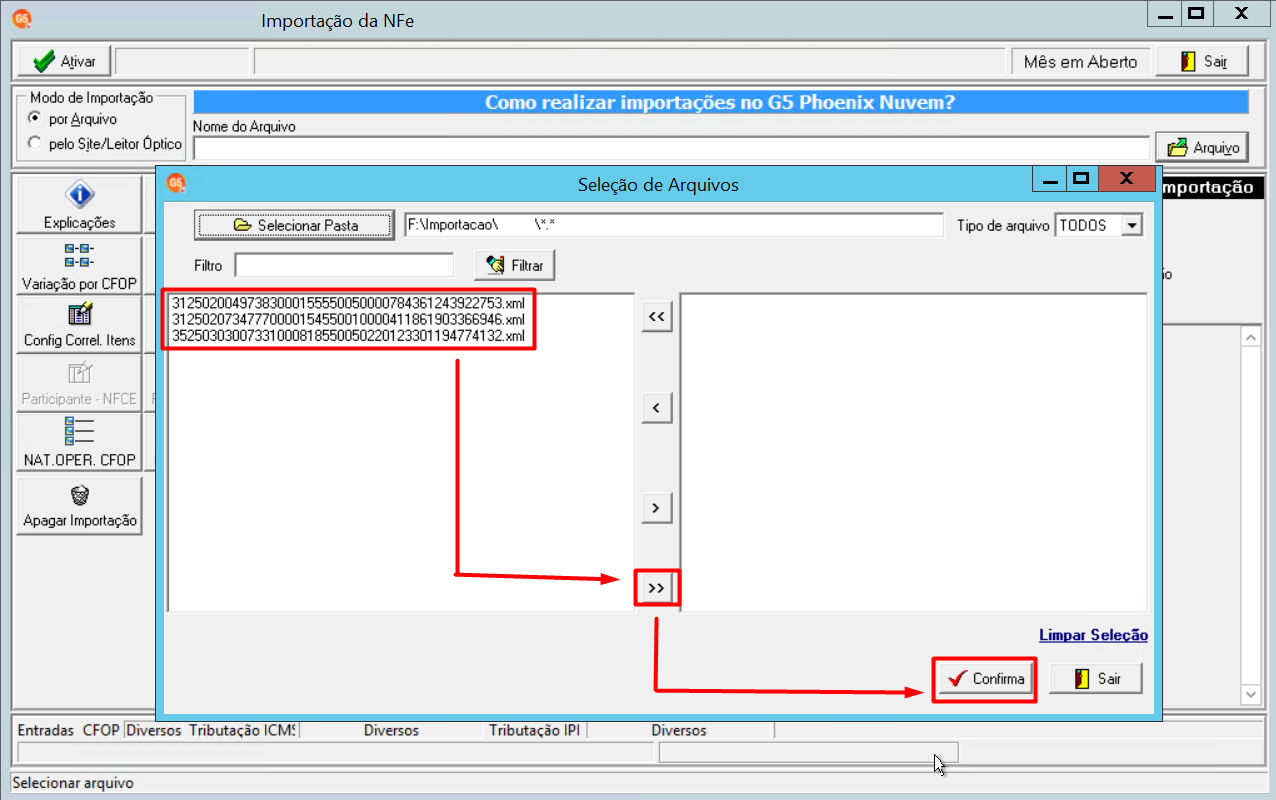Click Apagar Importação trash button
The height and width of the screenshot is (800, 1276).
pyautogui.click(x=79, y=506)
